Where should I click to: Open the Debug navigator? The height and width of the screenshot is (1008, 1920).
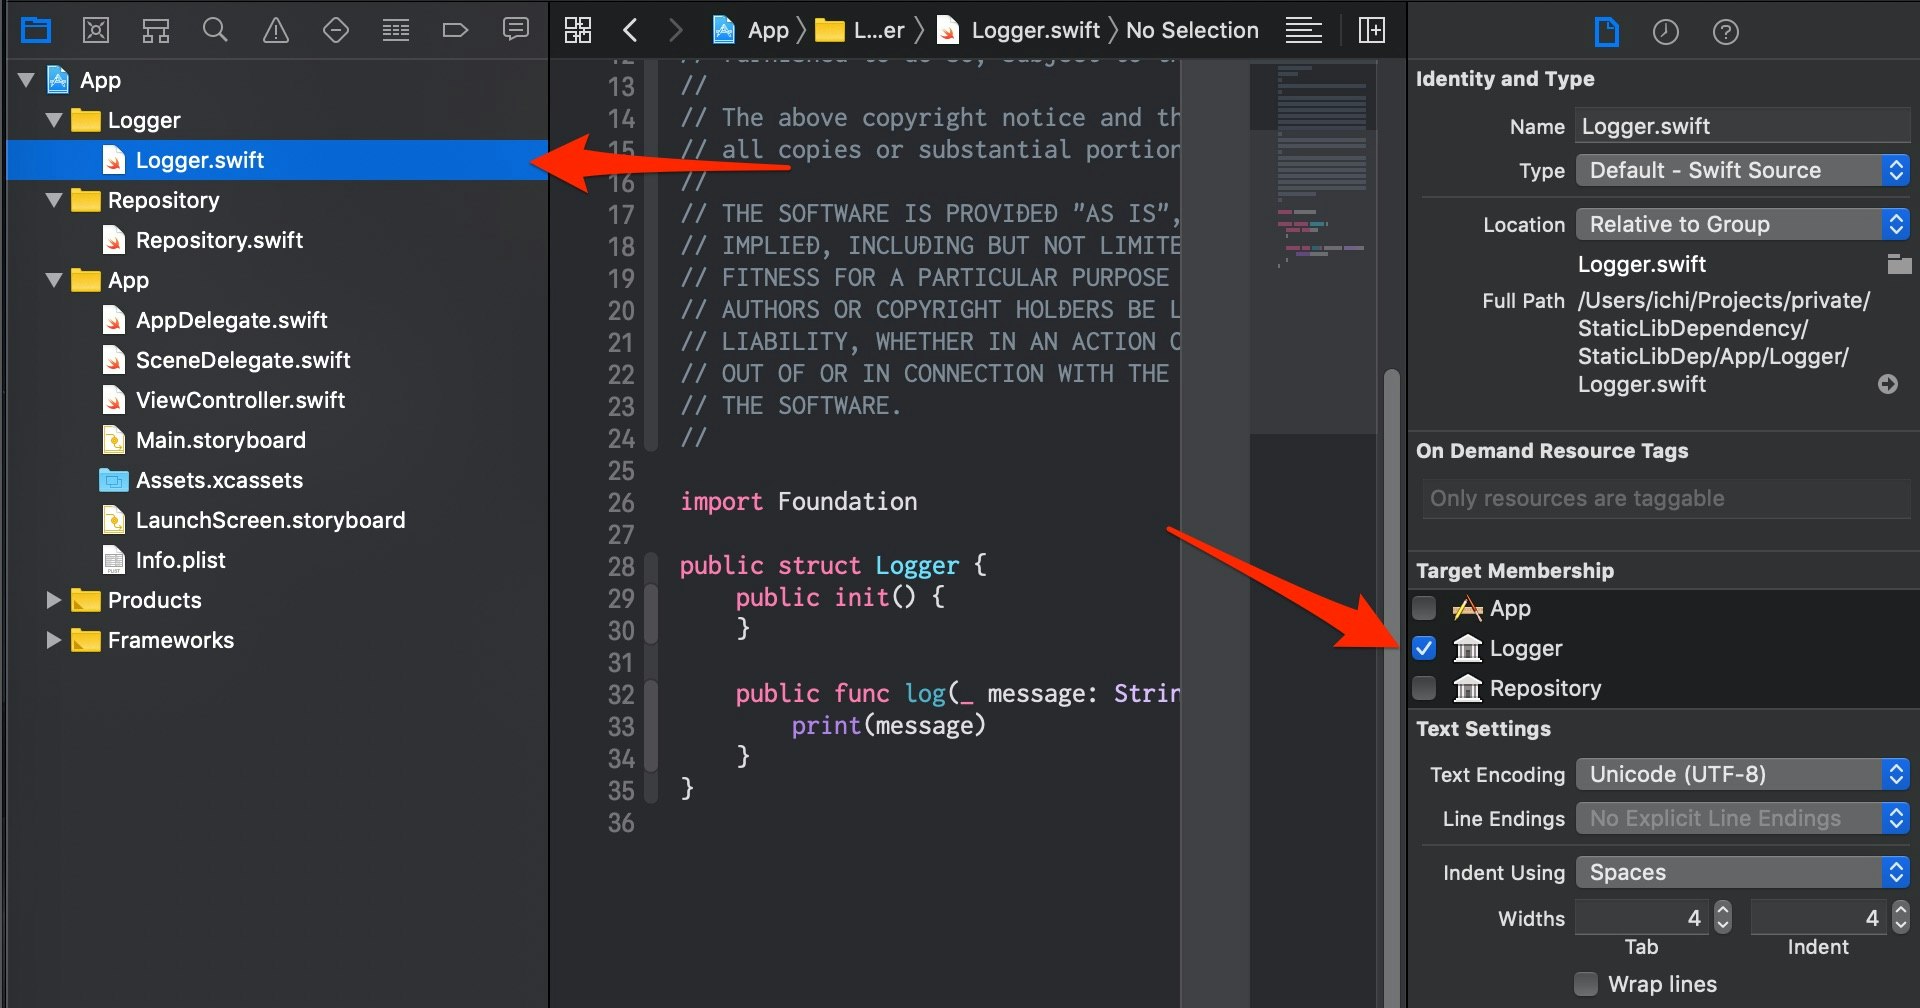[x=396, y=30]
